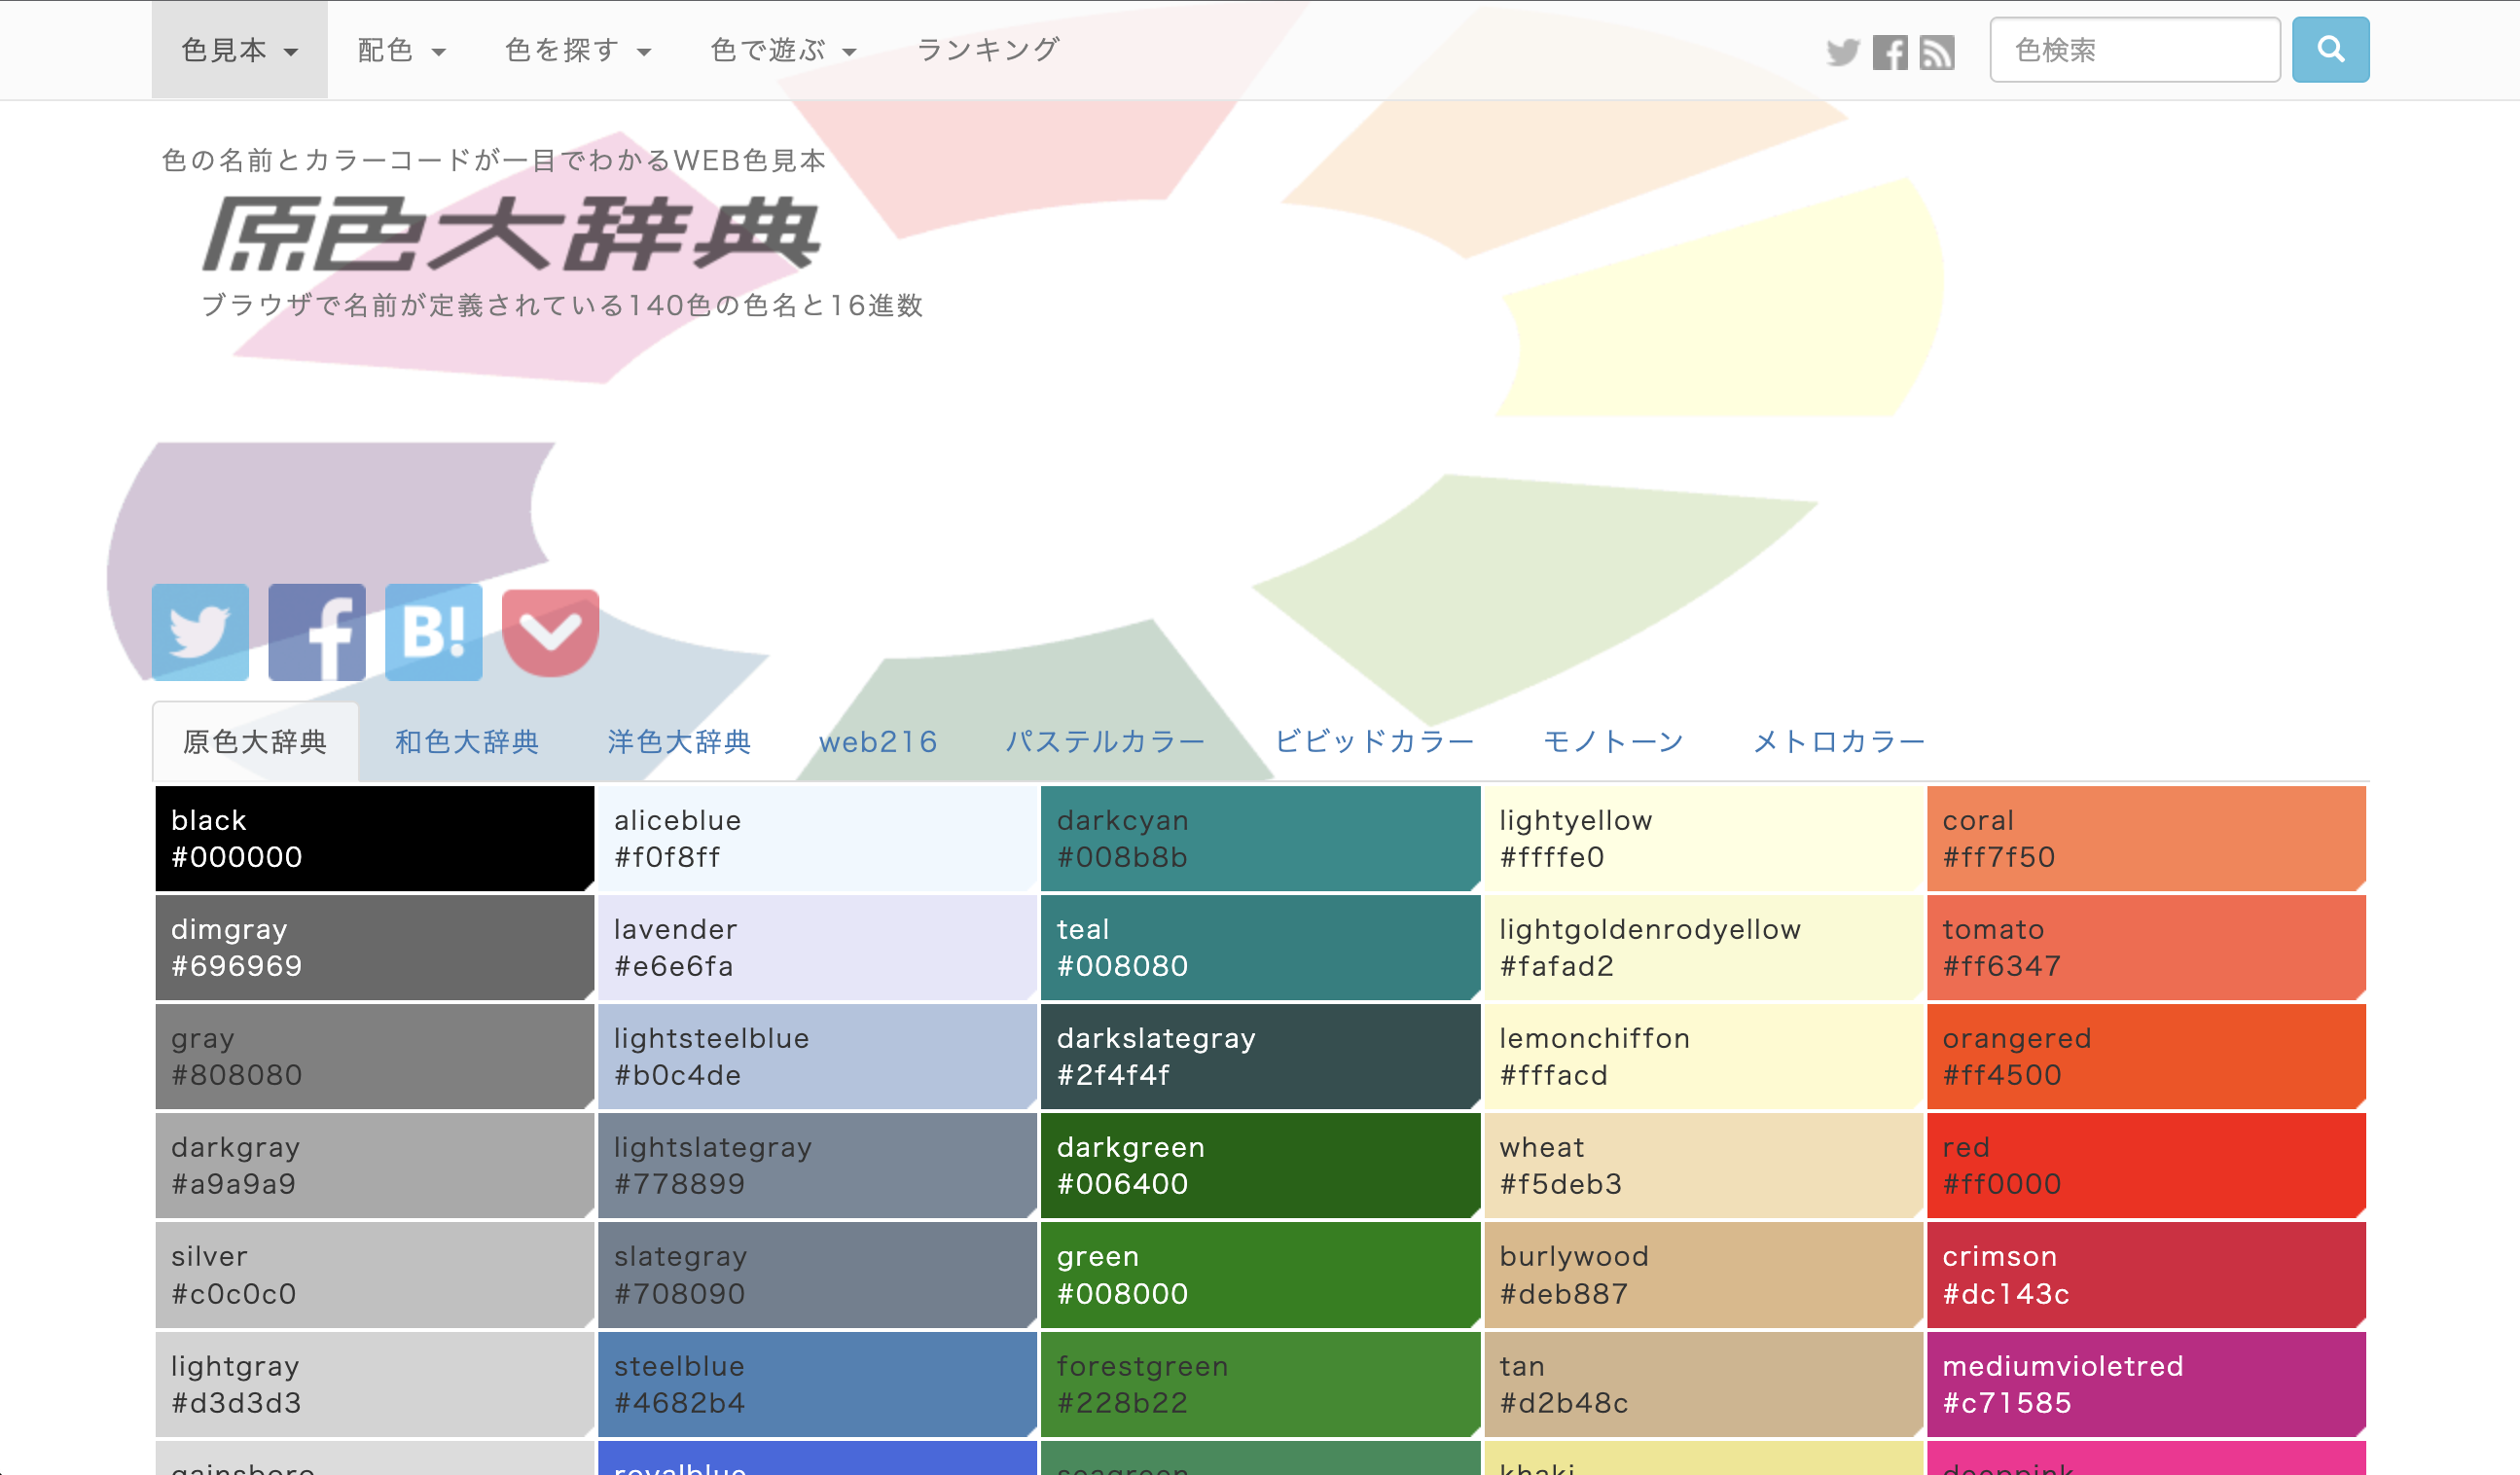Switch to the web216 tab
Image resolution: width=2520 pixels, height=1475 pixels.
[878, 742]
